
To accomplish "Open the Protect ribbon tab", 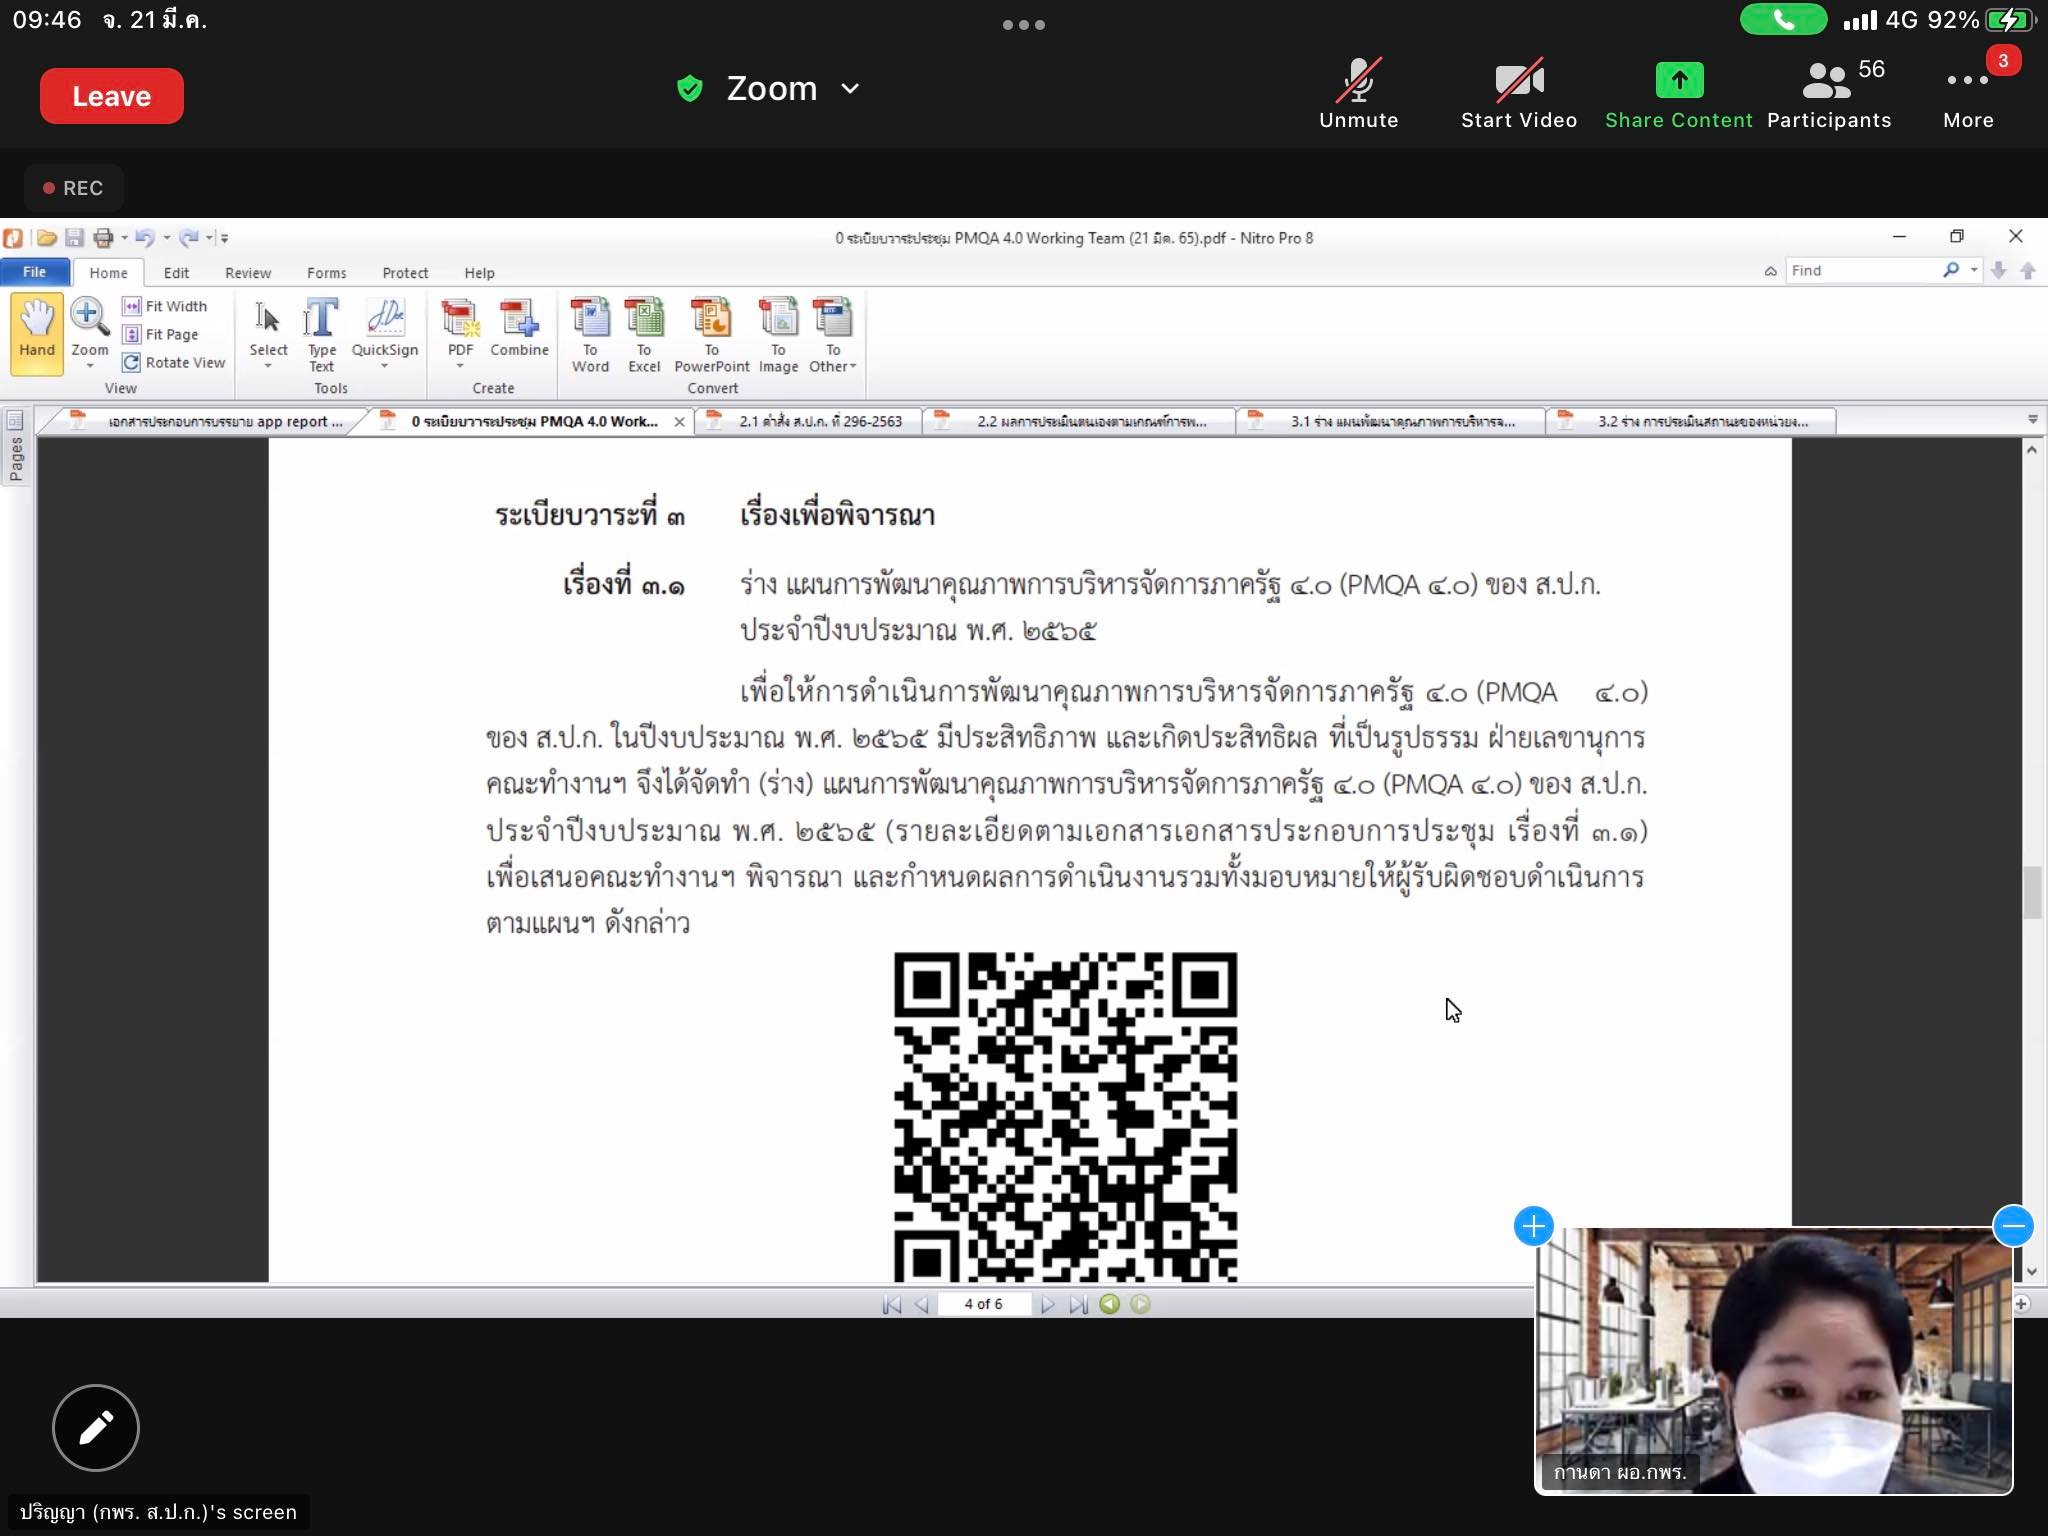I will click(405, 273).
